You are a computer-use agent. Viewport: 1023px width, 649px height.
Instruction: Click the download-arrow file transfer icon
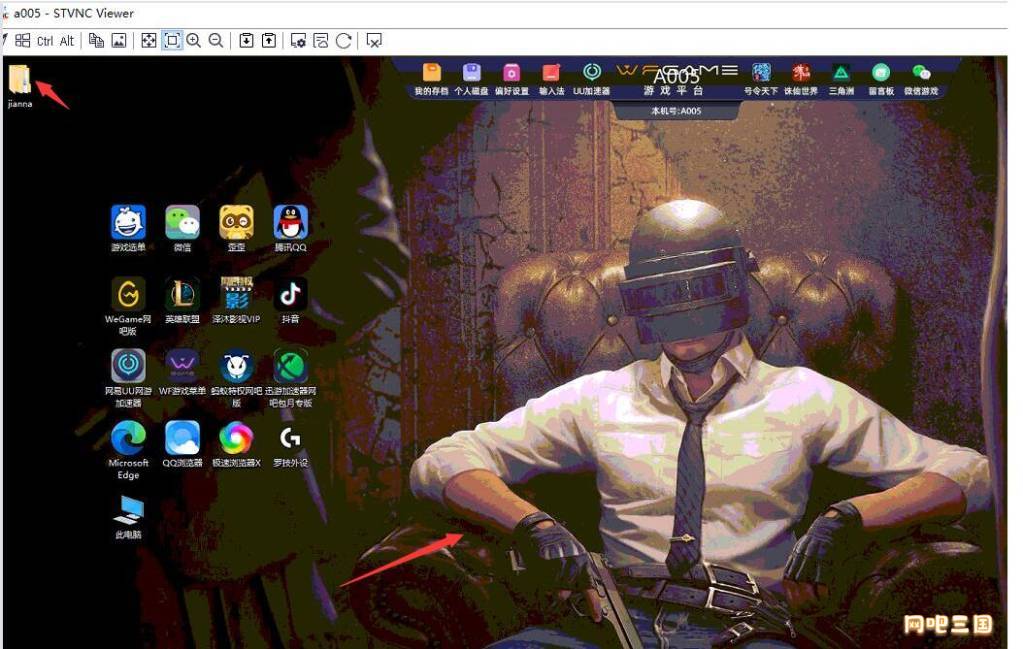(246, 40)
